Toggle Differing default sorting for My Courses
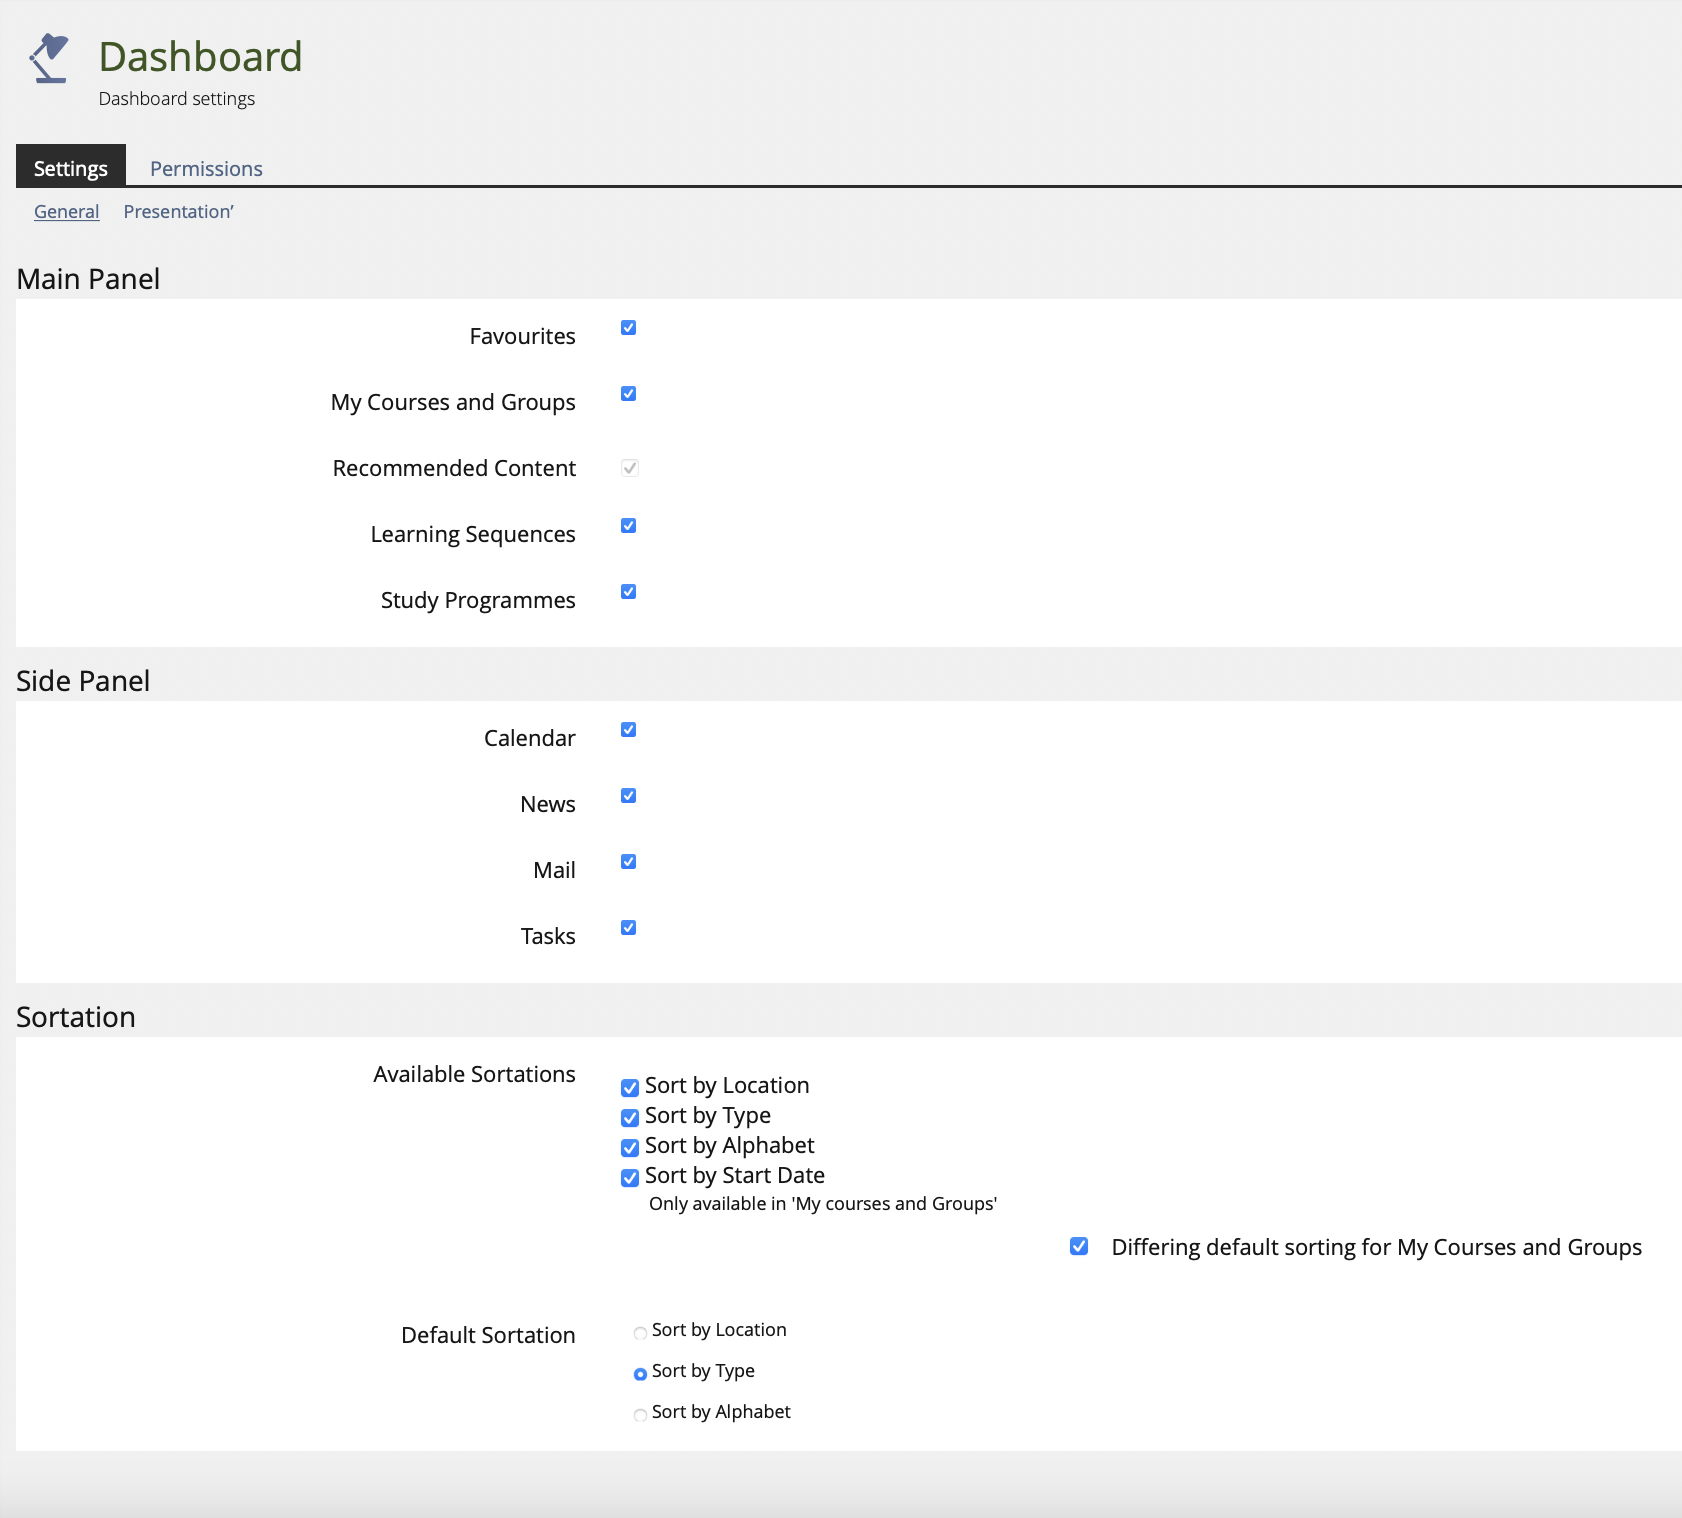 pos(1079,1246)
